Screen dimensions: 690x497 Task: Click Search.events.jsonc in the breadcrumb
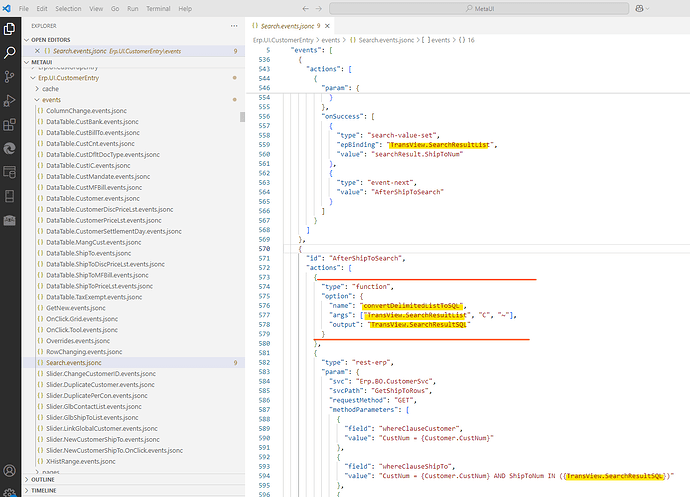point(382,40)
